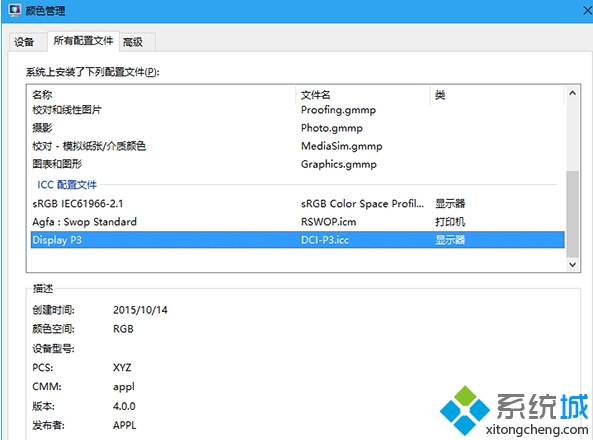Click sRGB Color Space Profil... file name
Image resolution: width=593 pixels, height=440 pixels.
click(362, 204)
